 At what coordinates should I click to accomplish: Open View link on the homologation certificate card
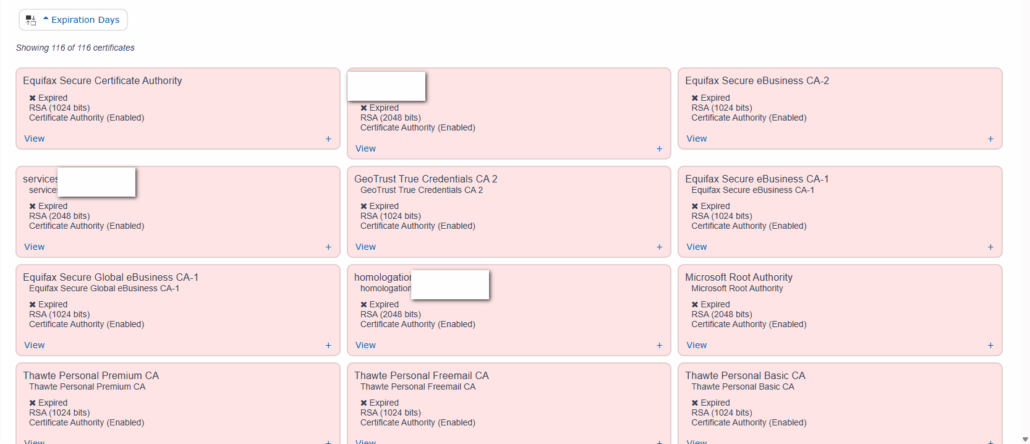365,345
